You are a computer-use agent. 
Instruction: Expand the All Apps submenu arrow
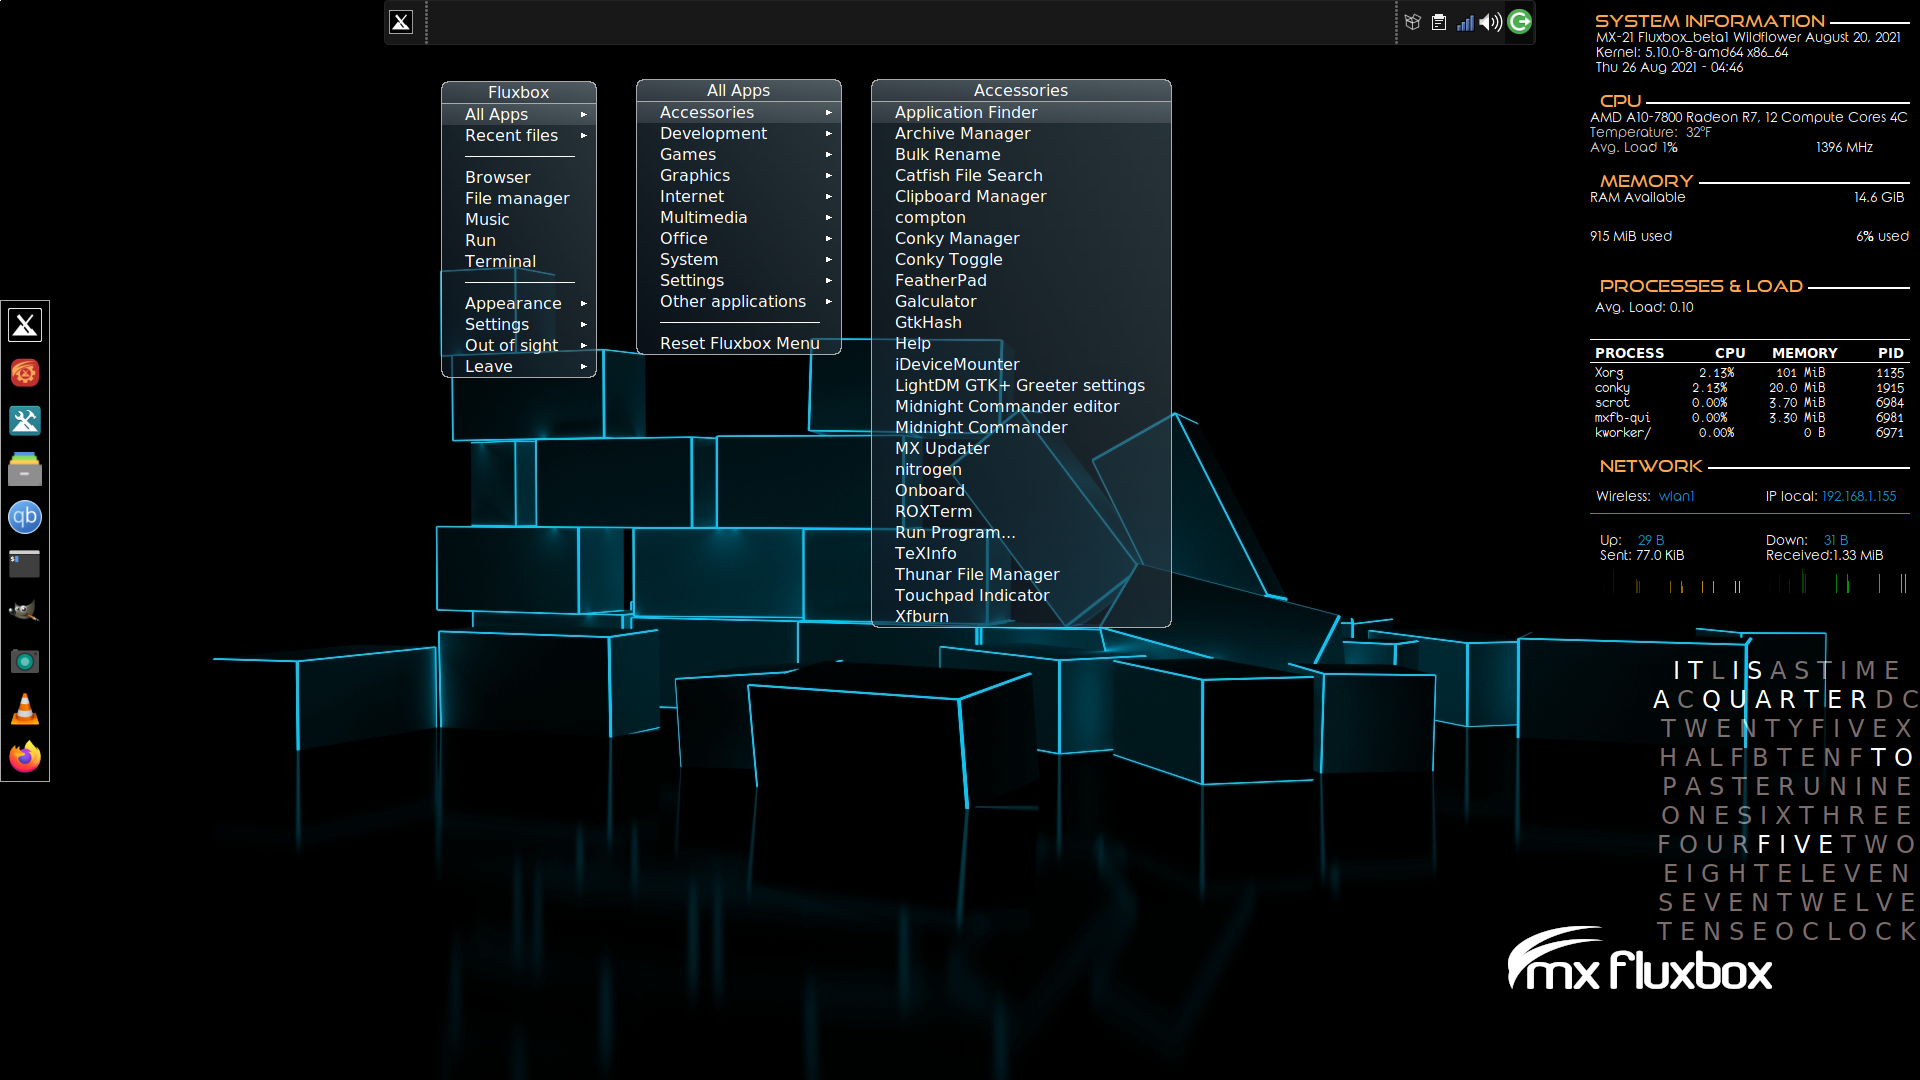pos(583,115)
